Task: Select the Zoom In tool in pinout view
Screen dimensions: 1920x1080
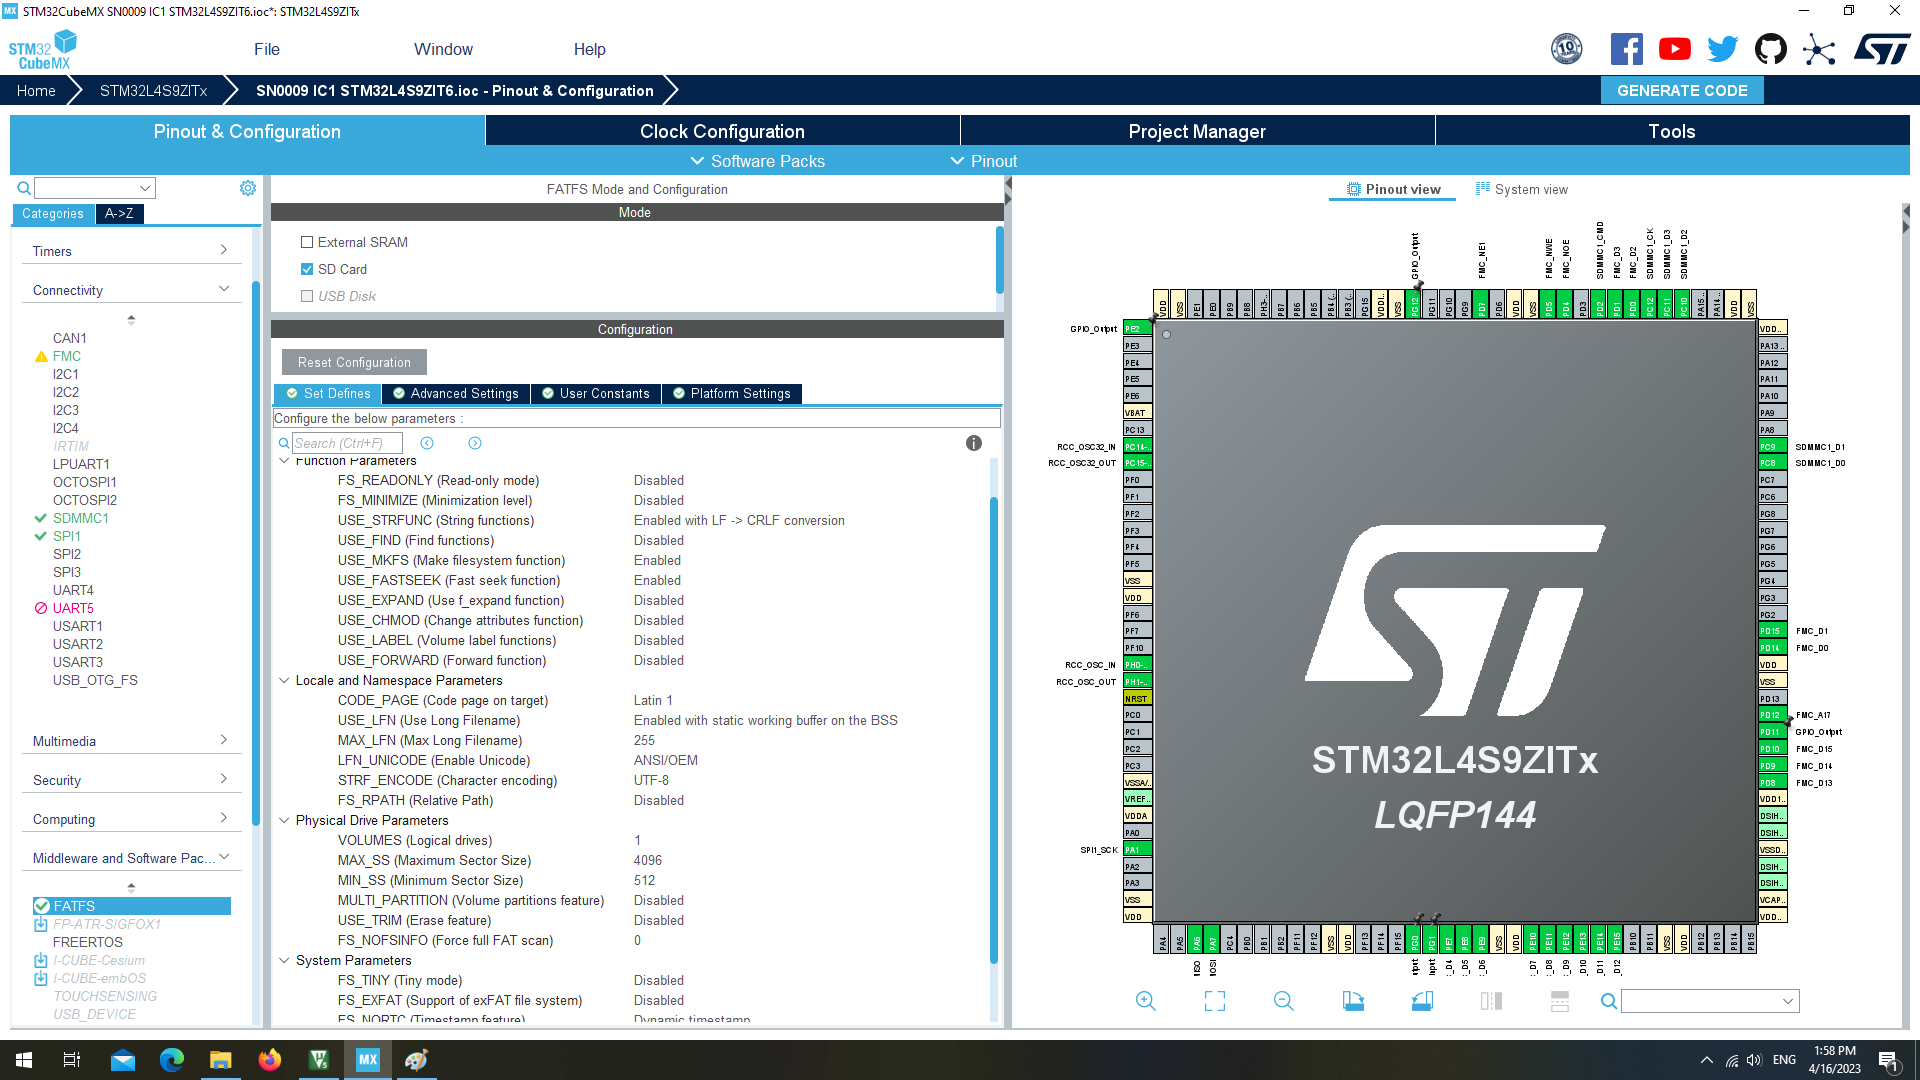Action: 1145,1000
